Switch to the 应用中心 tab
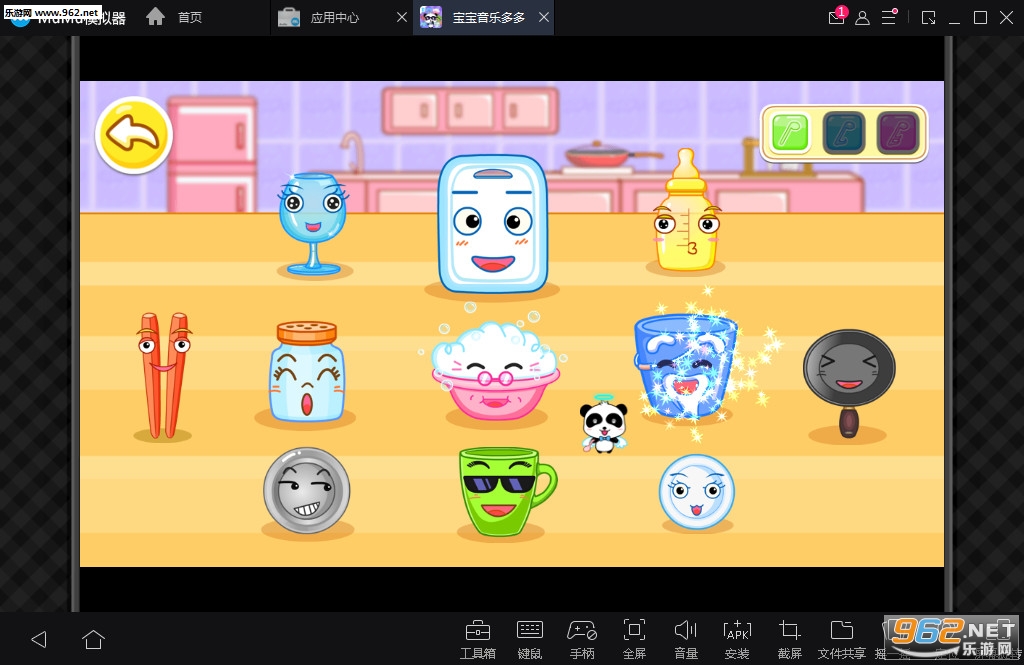Screen dimensions: 1024x665 tap(334, 18)
